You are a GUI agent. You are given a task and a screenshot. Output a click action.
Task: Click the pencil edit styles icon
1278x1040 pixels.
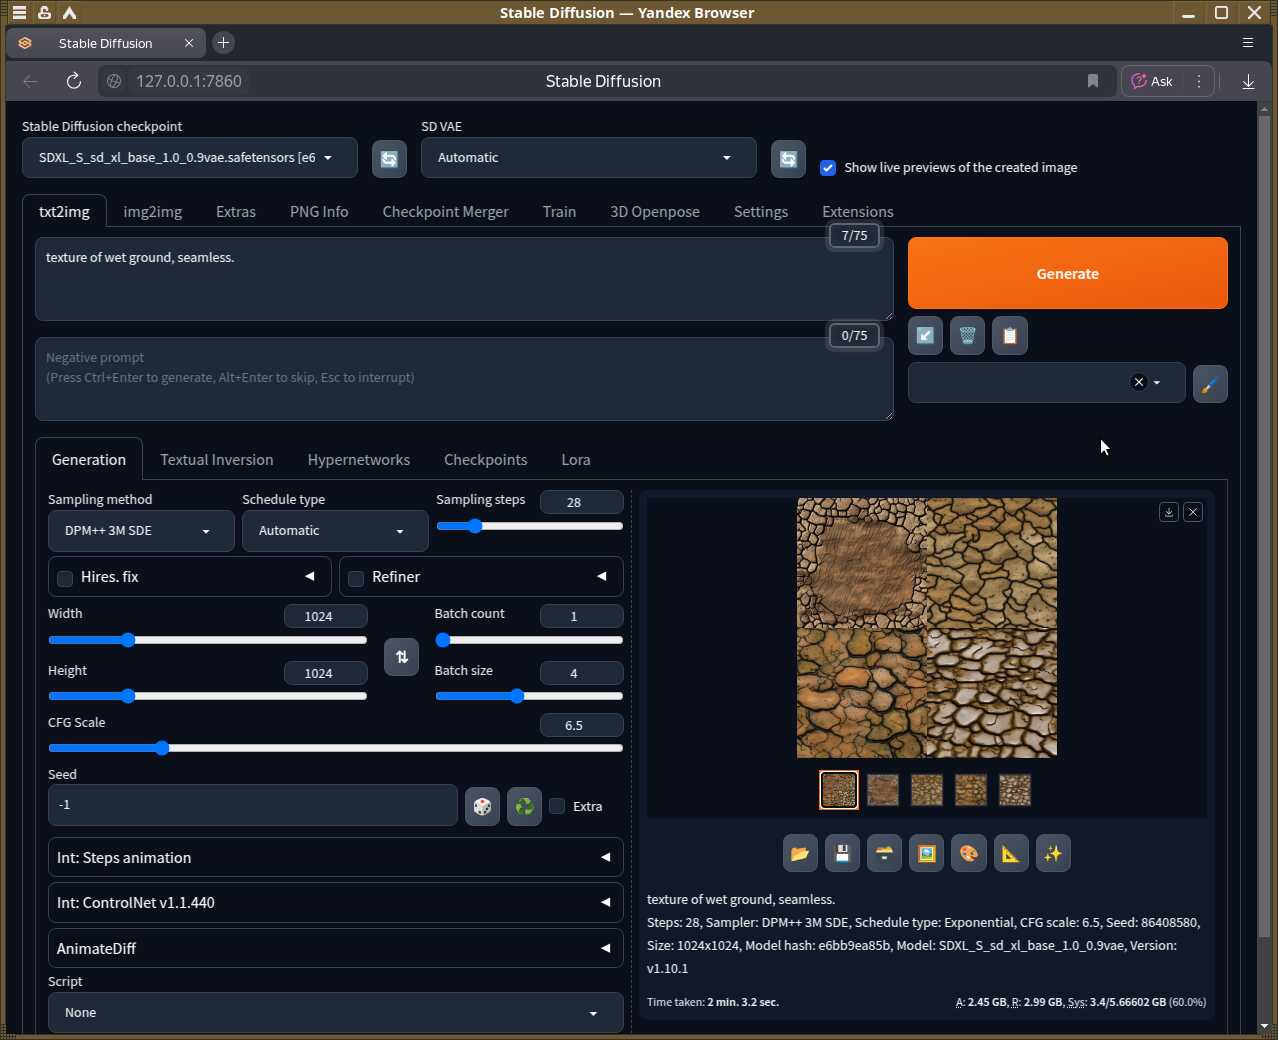click(x=1210, y=384)
